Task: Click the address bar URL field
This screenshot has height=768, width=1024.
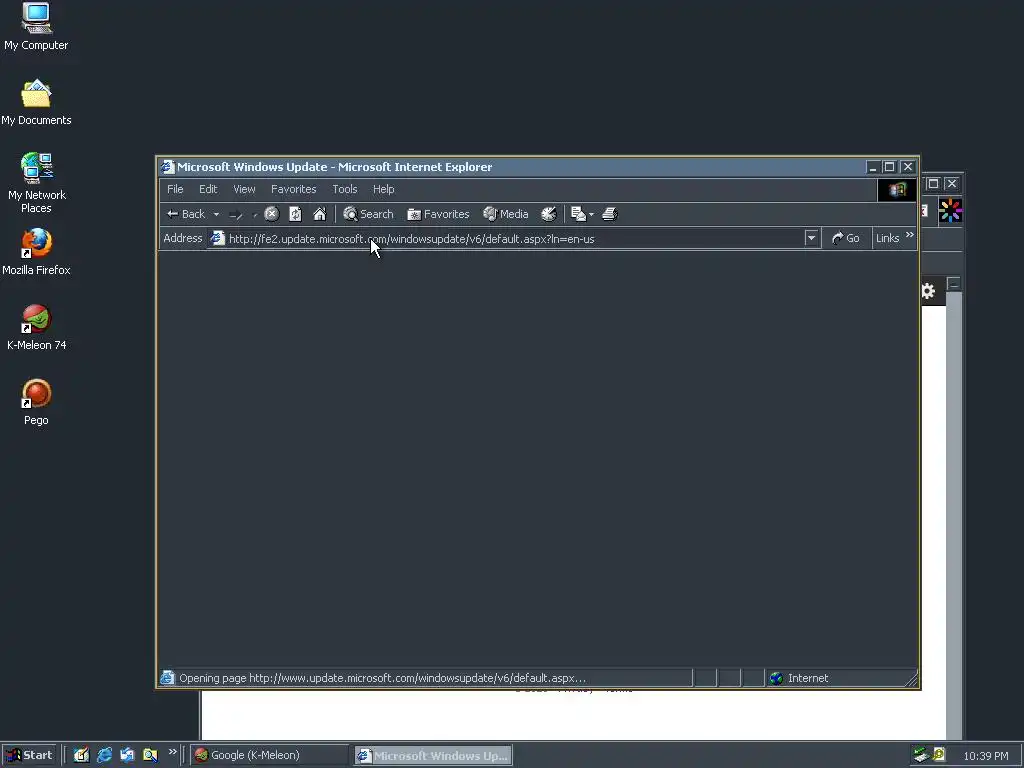Action: click(513, 239)
